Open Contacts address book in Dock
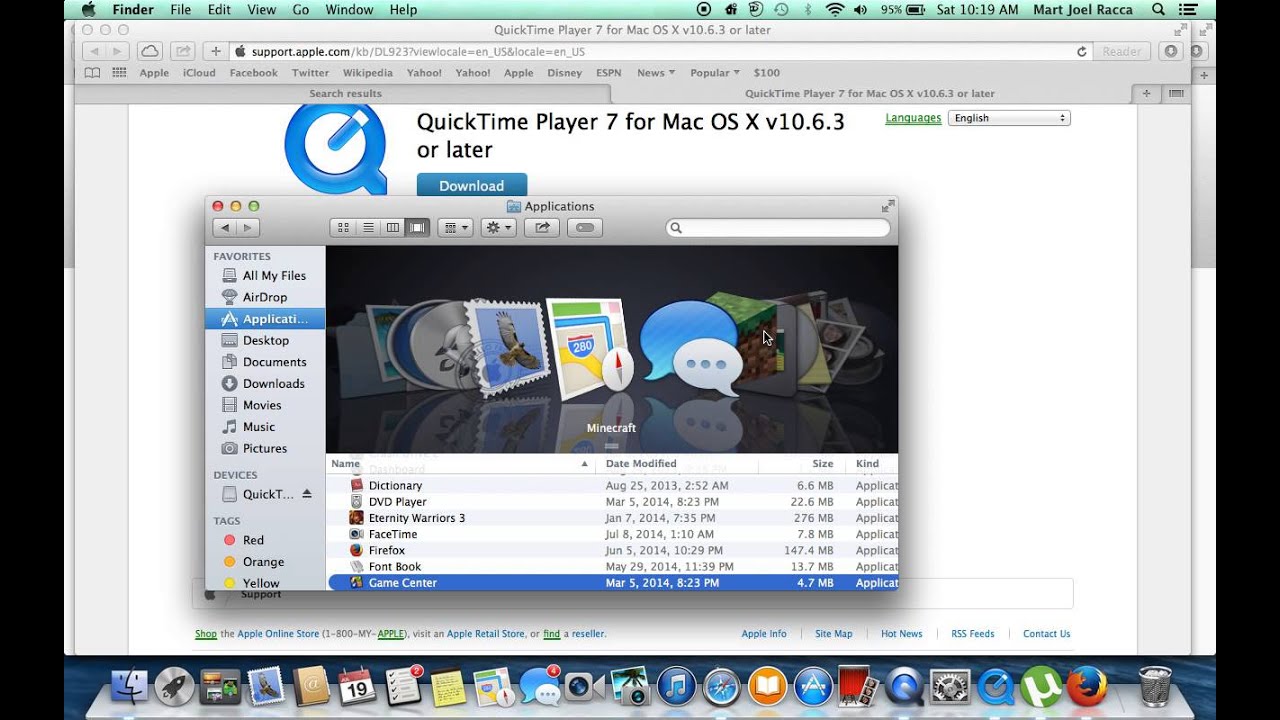This screenshot has width=1280, height=720. tap(312, 686)
